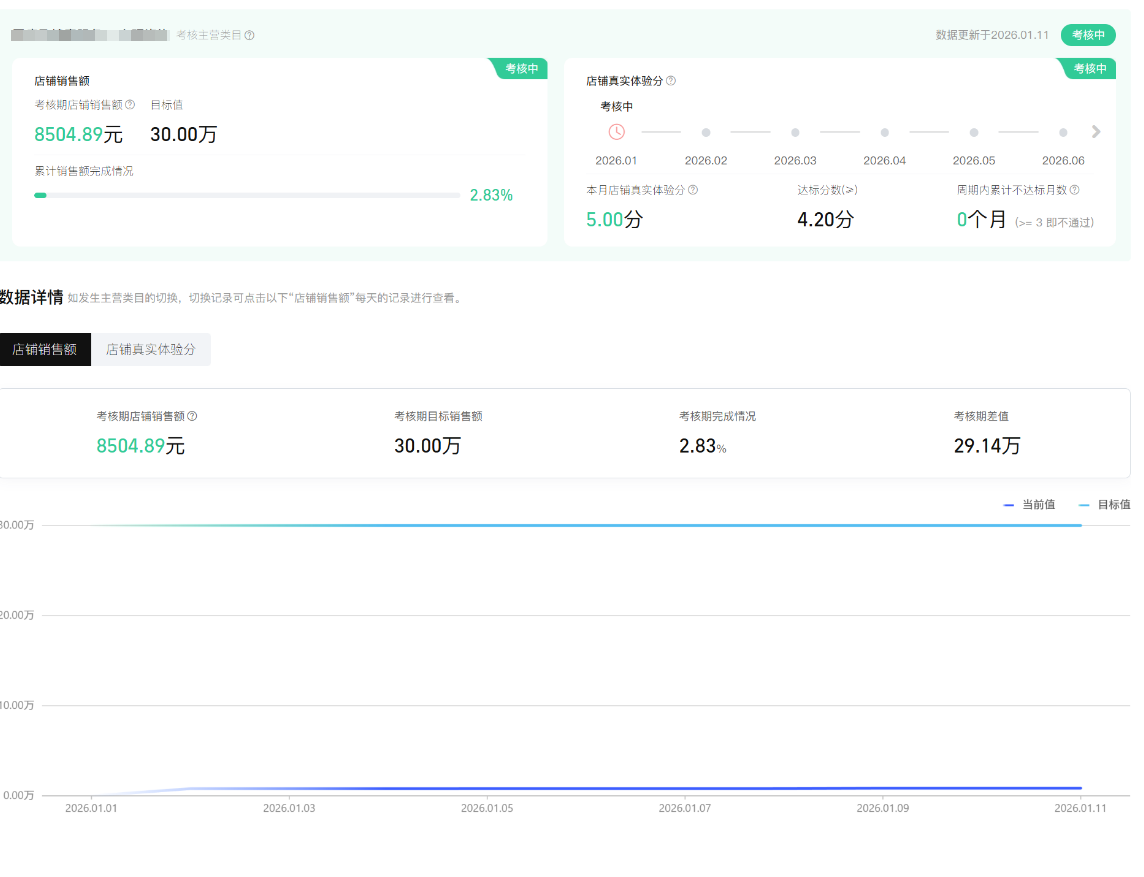Click the 考核中 ribbon on 店铺销售额 card
The height and width of the screenshot is (877, 1144).
[520, 69]
